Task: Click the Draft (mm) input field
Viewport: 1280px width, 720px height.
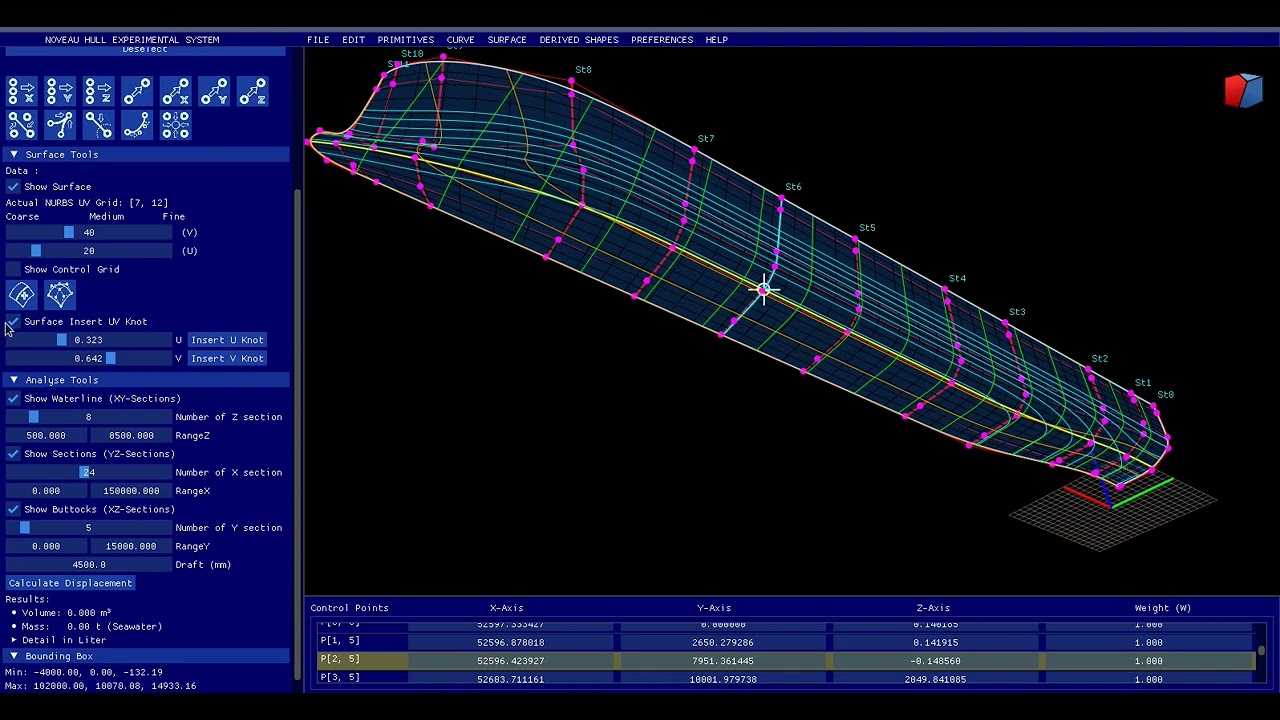Action: click(x=89, y=565)
